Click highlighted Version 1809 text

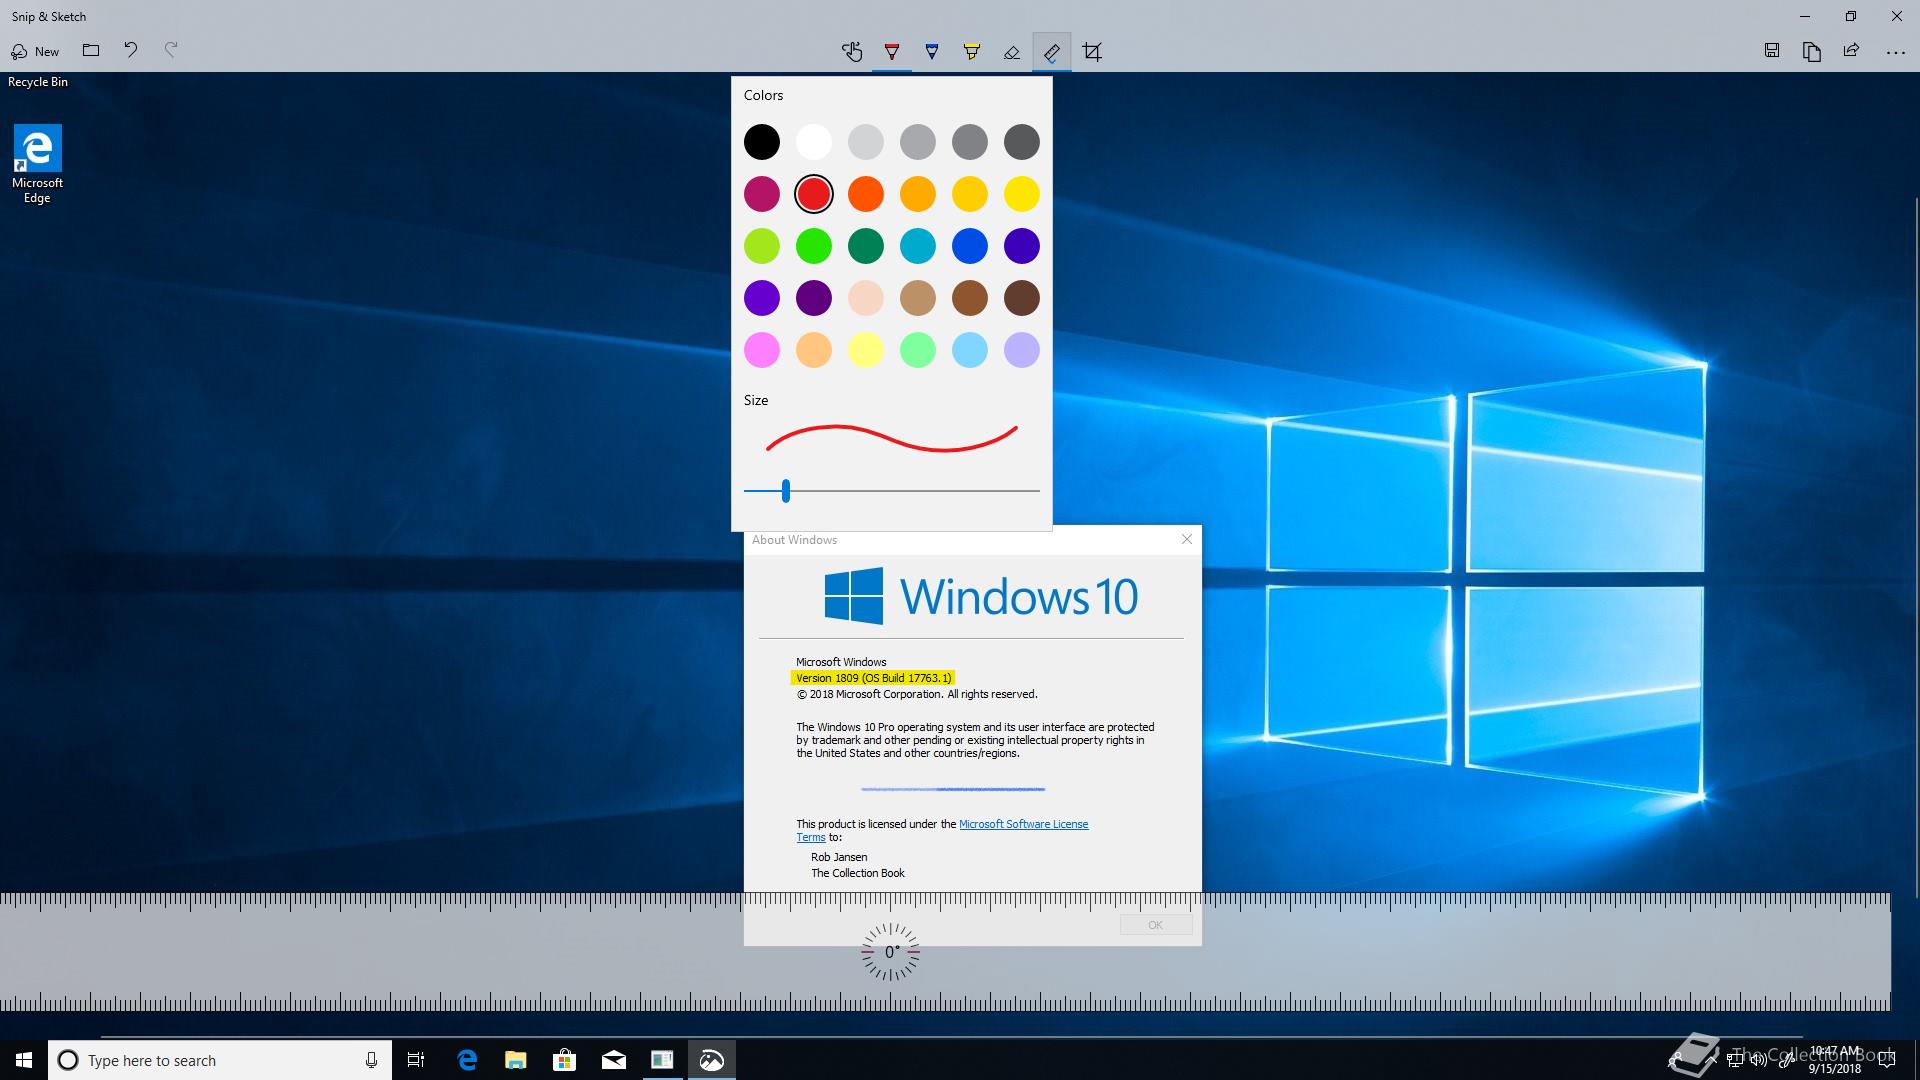[873, 678]
